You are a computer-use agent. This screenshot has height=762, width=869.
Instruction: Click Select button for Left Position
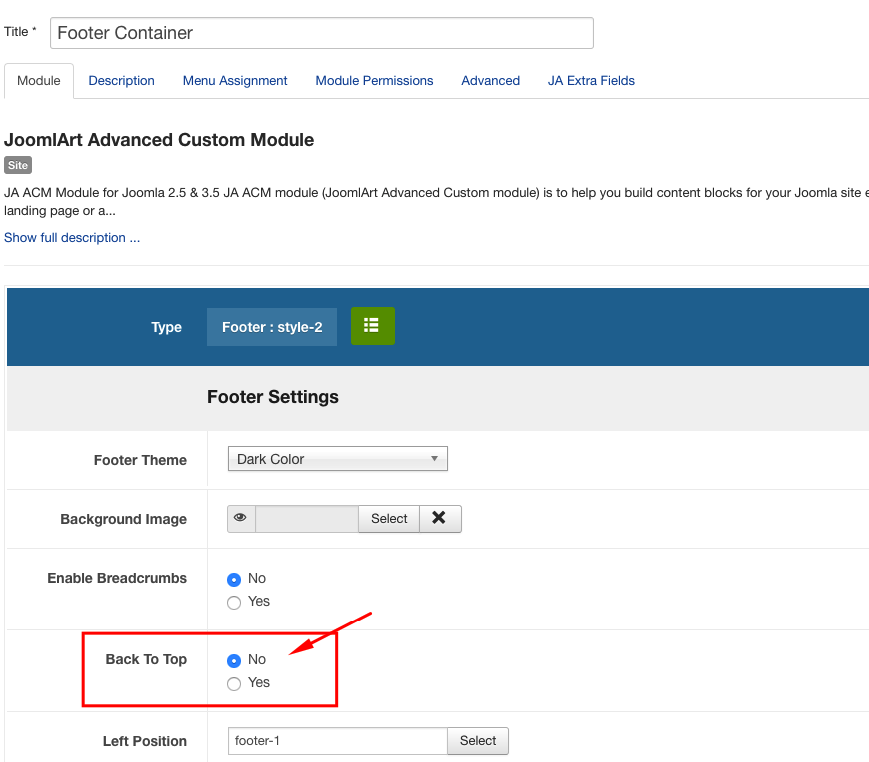click(478, 741)
